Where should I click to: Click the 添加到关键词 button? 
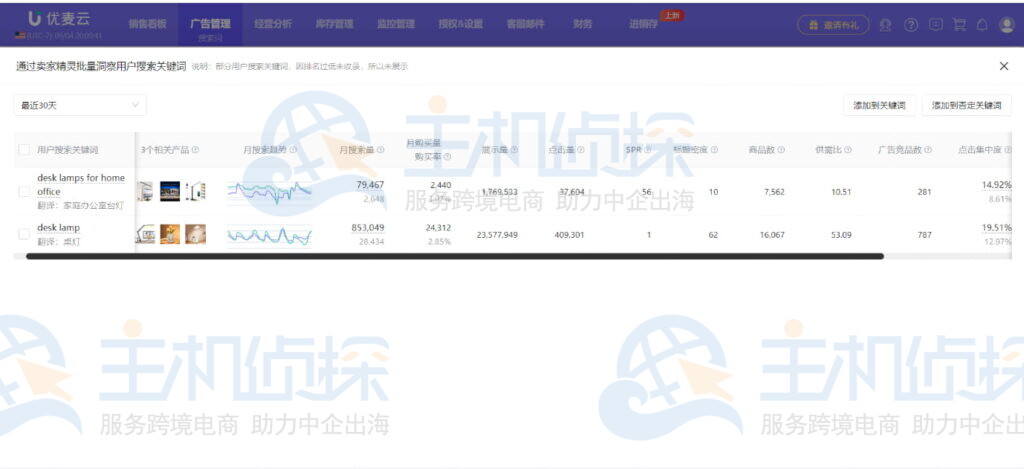click(879, 105)
